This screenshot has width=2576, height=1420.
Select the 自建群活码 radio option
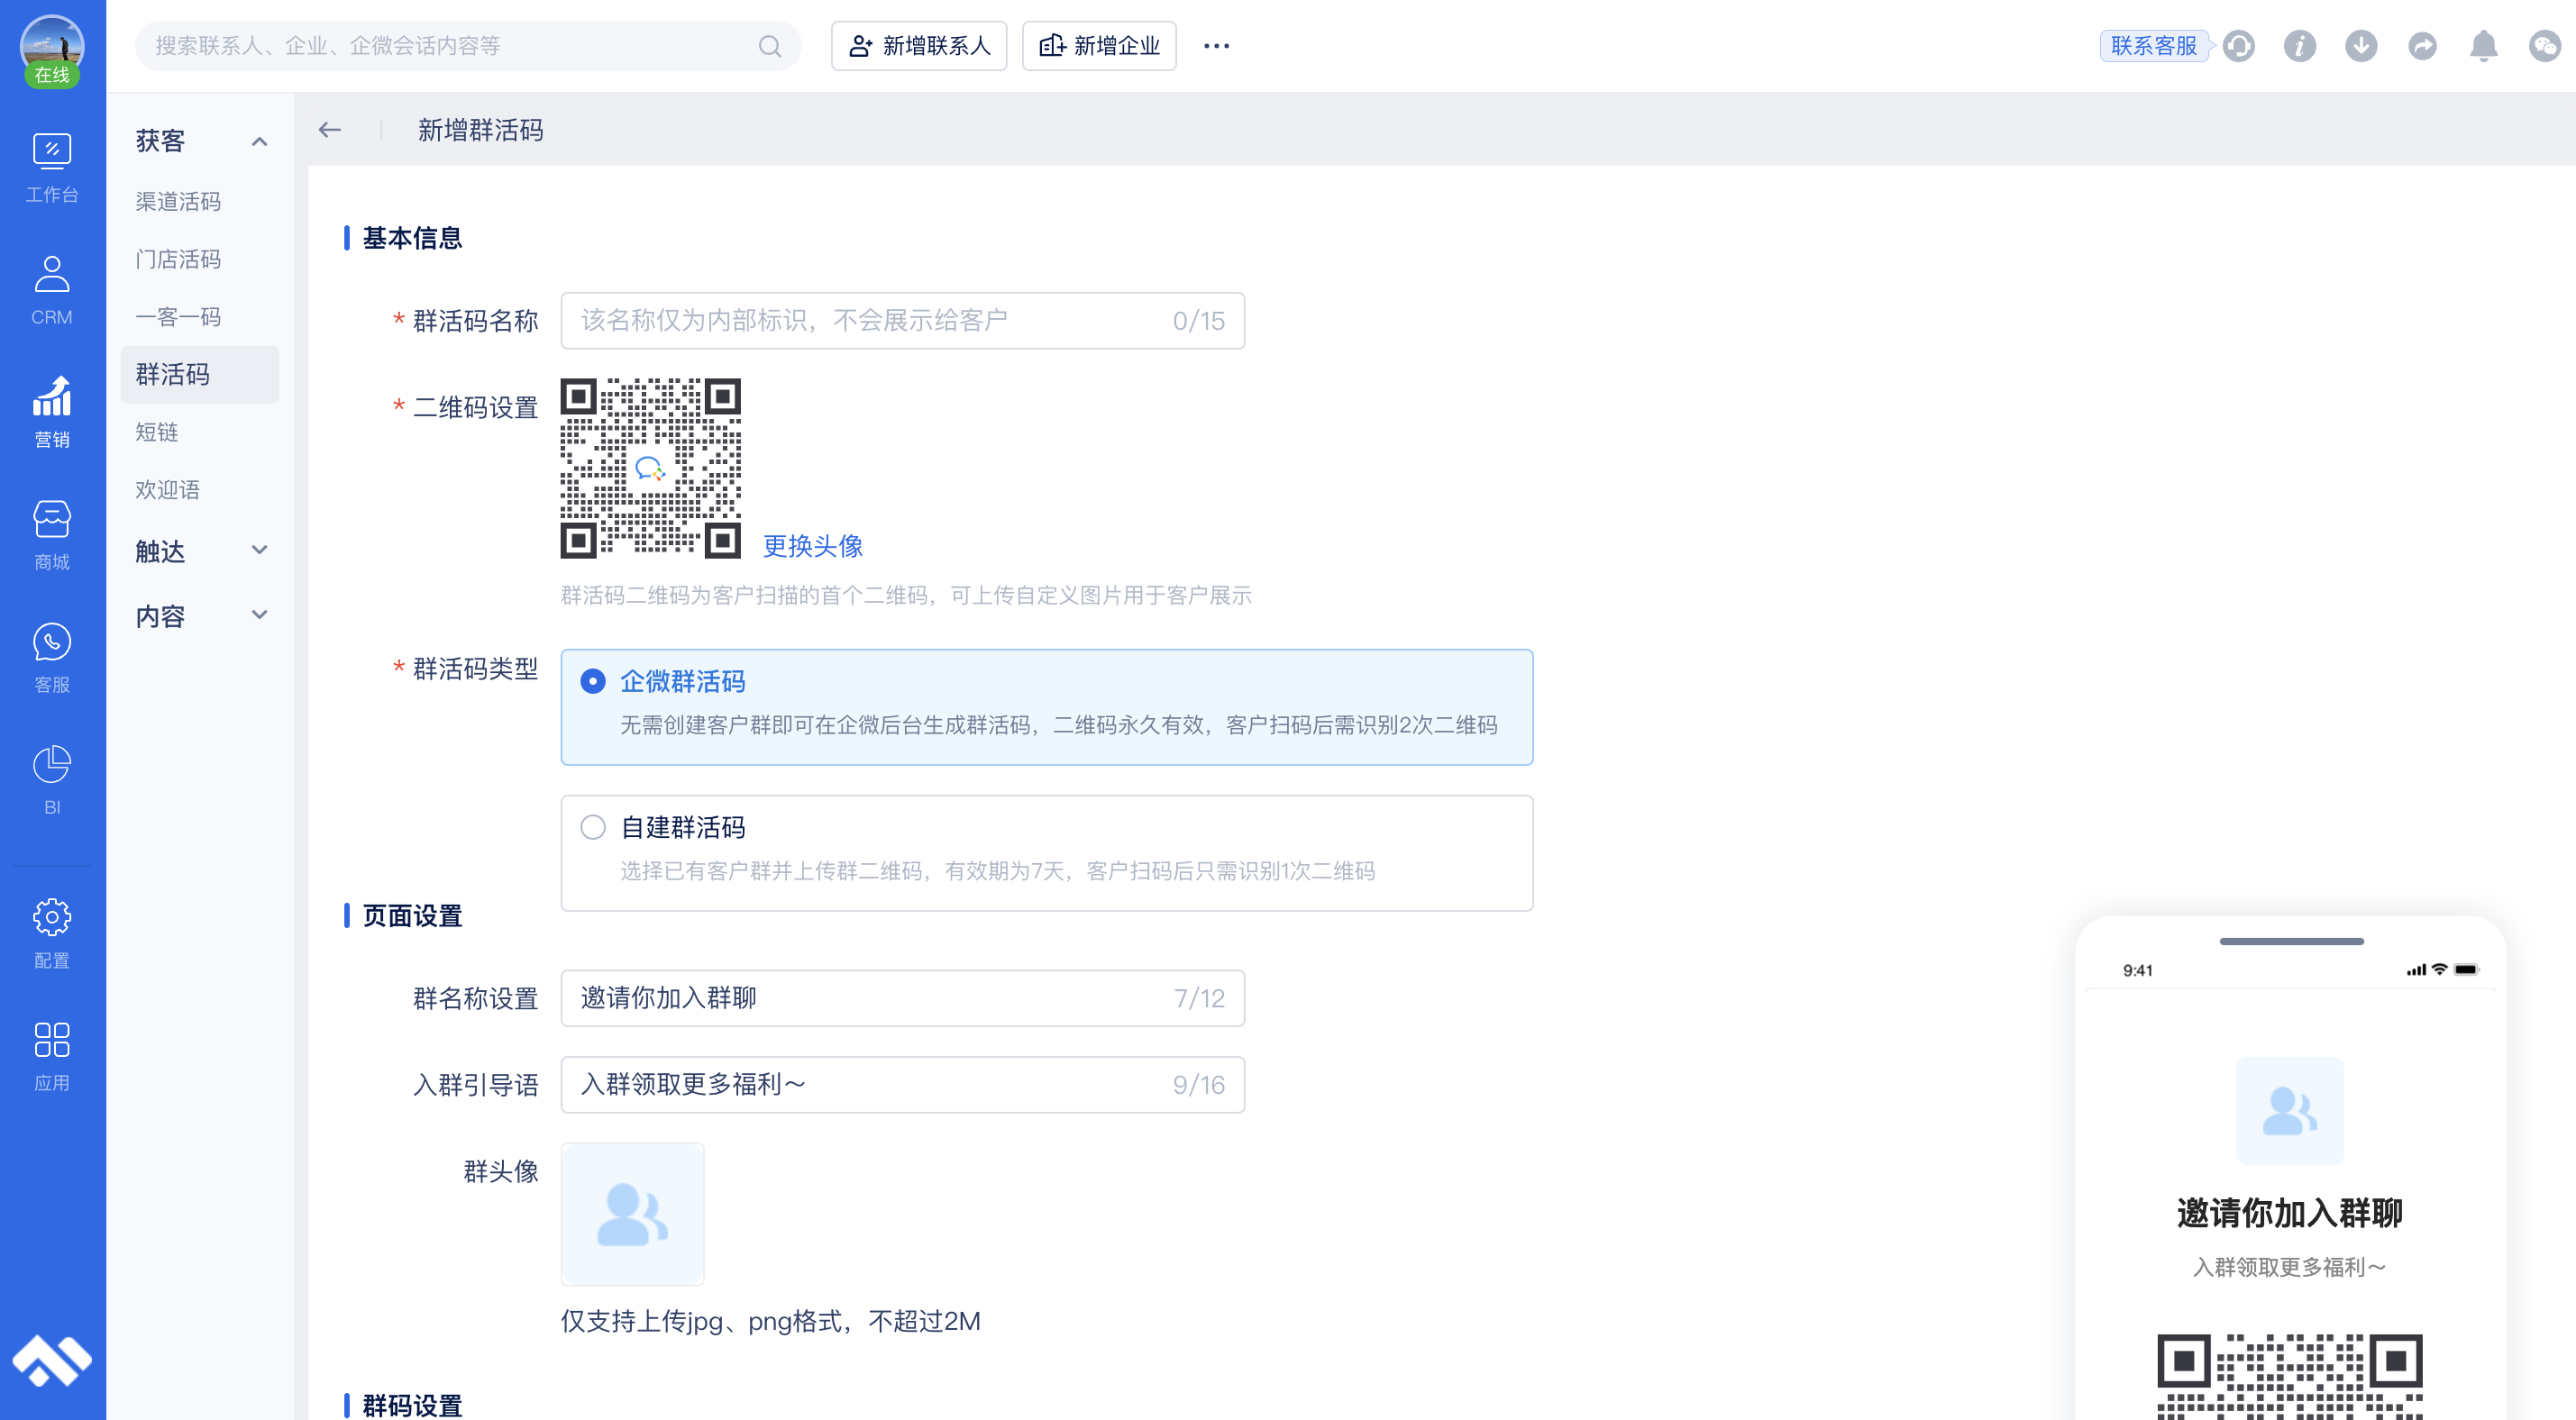[x=593, y=827]
